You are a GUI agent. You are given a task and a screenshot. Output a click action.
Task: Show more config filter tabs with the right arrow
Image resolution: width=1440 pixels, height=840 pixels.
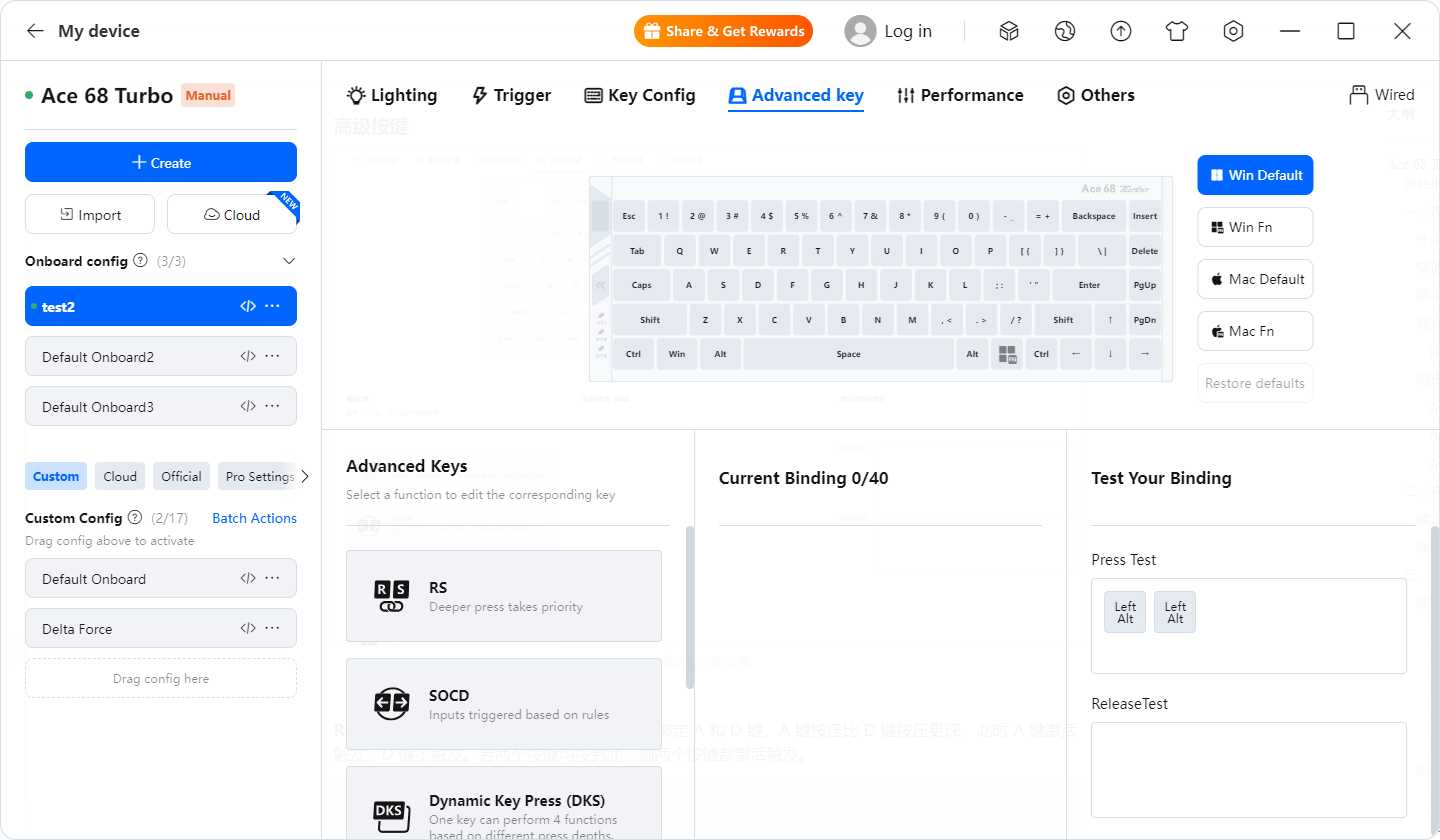[305, 476]
